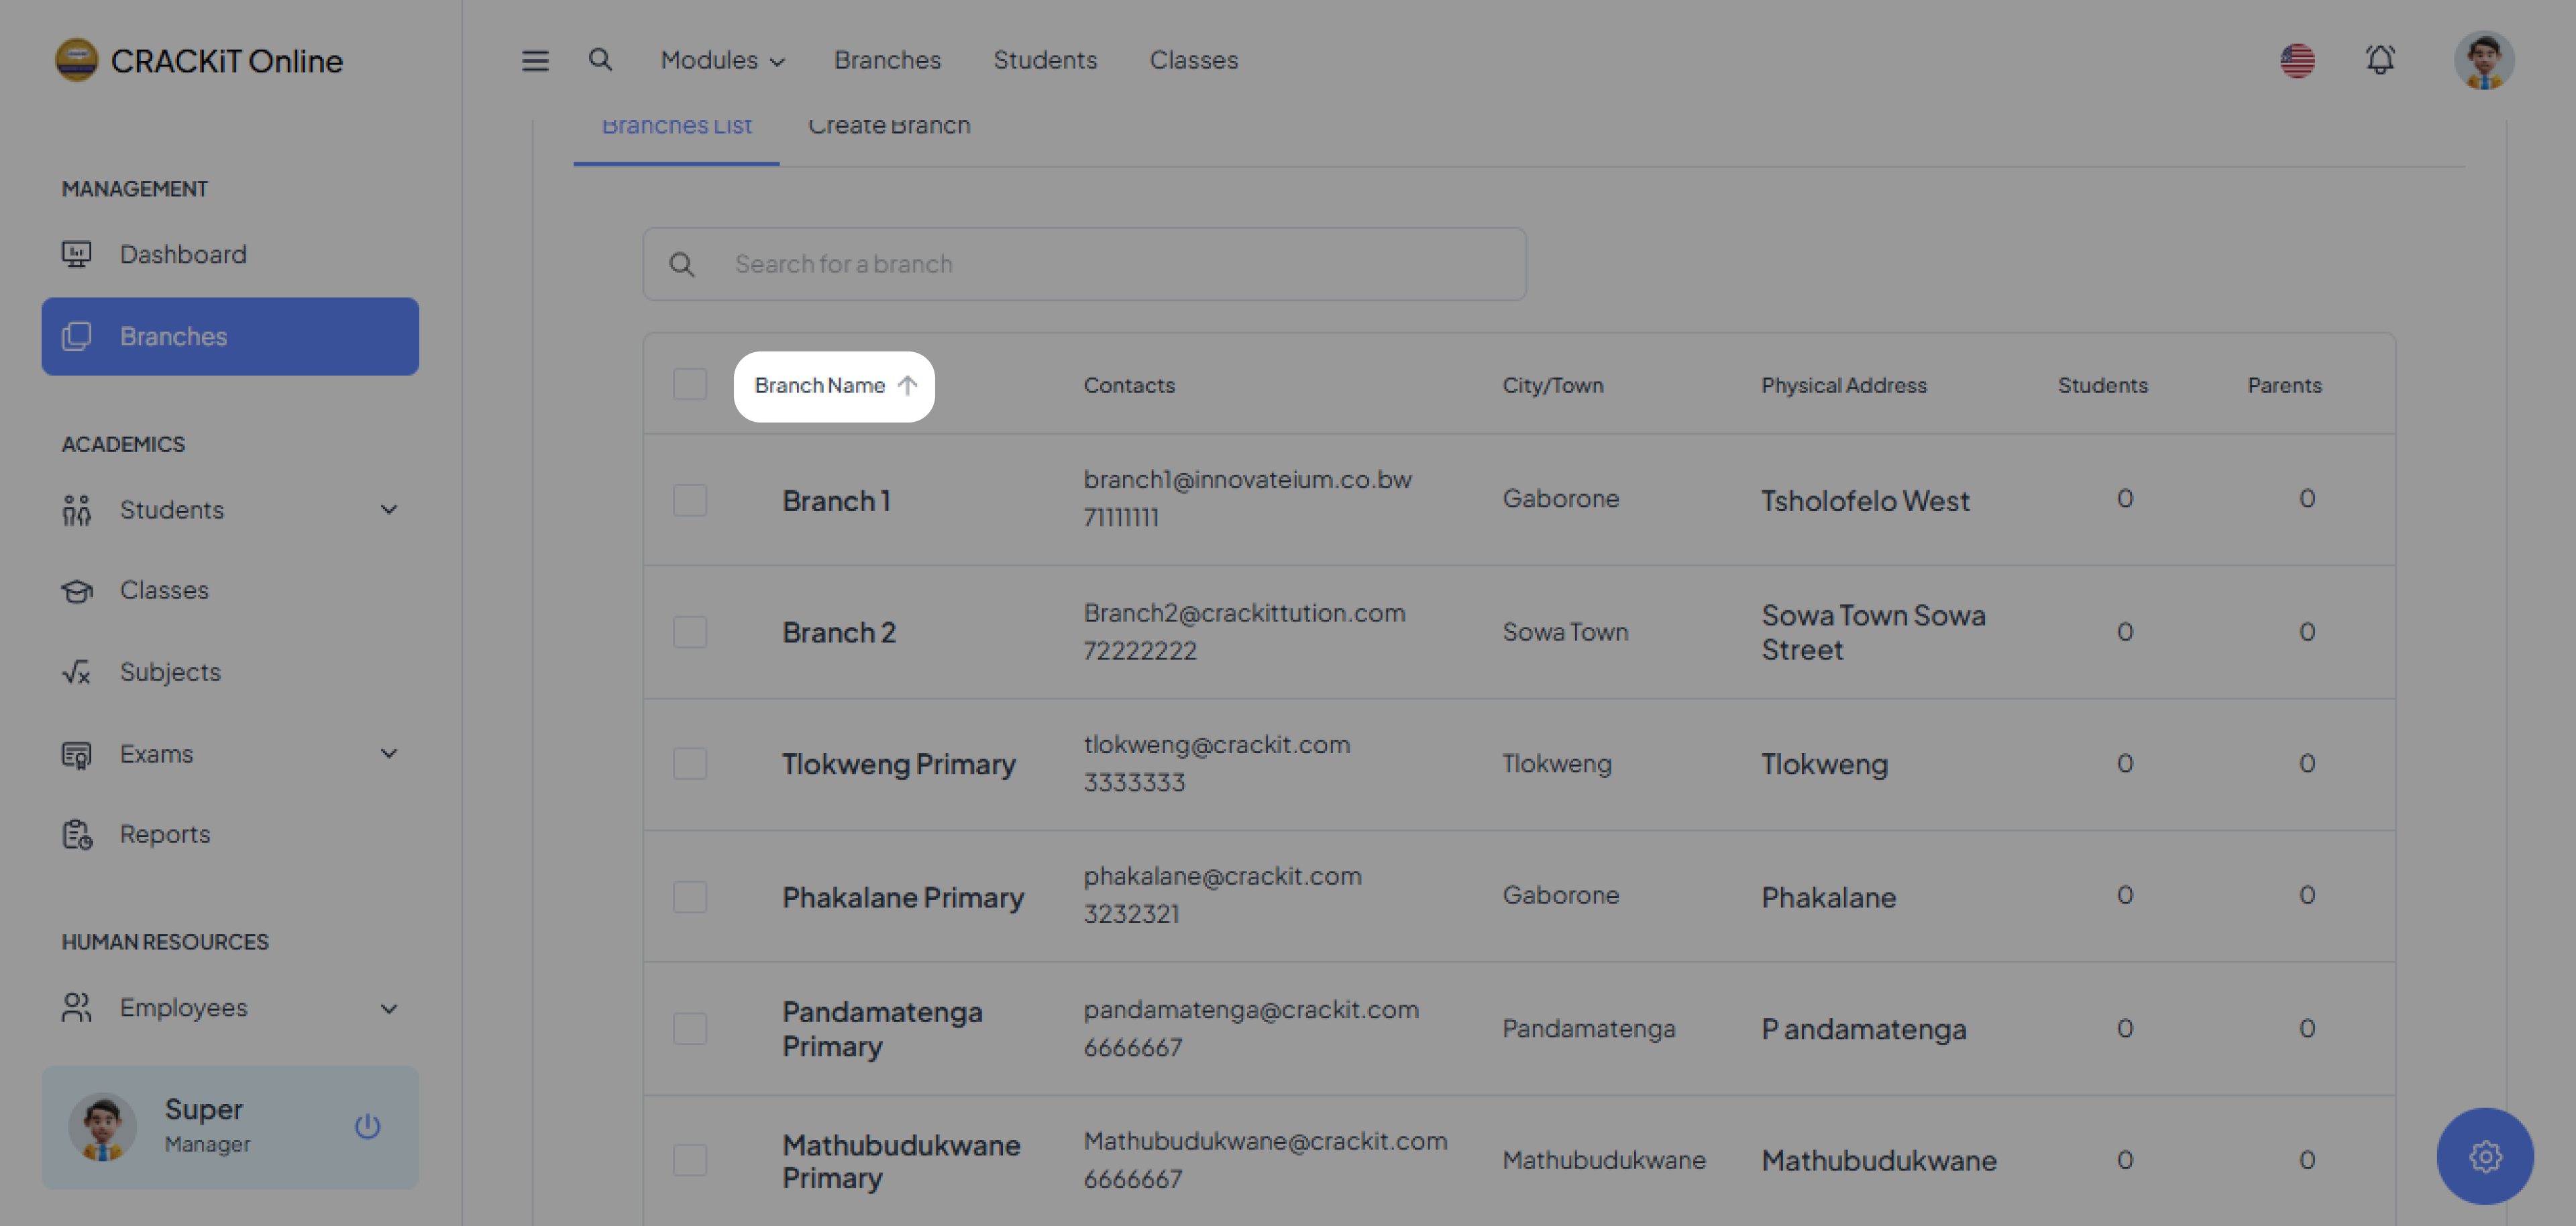Open the Branch 2 name link
Viewport: 2576px width, 1226px height.
point(838,633)
